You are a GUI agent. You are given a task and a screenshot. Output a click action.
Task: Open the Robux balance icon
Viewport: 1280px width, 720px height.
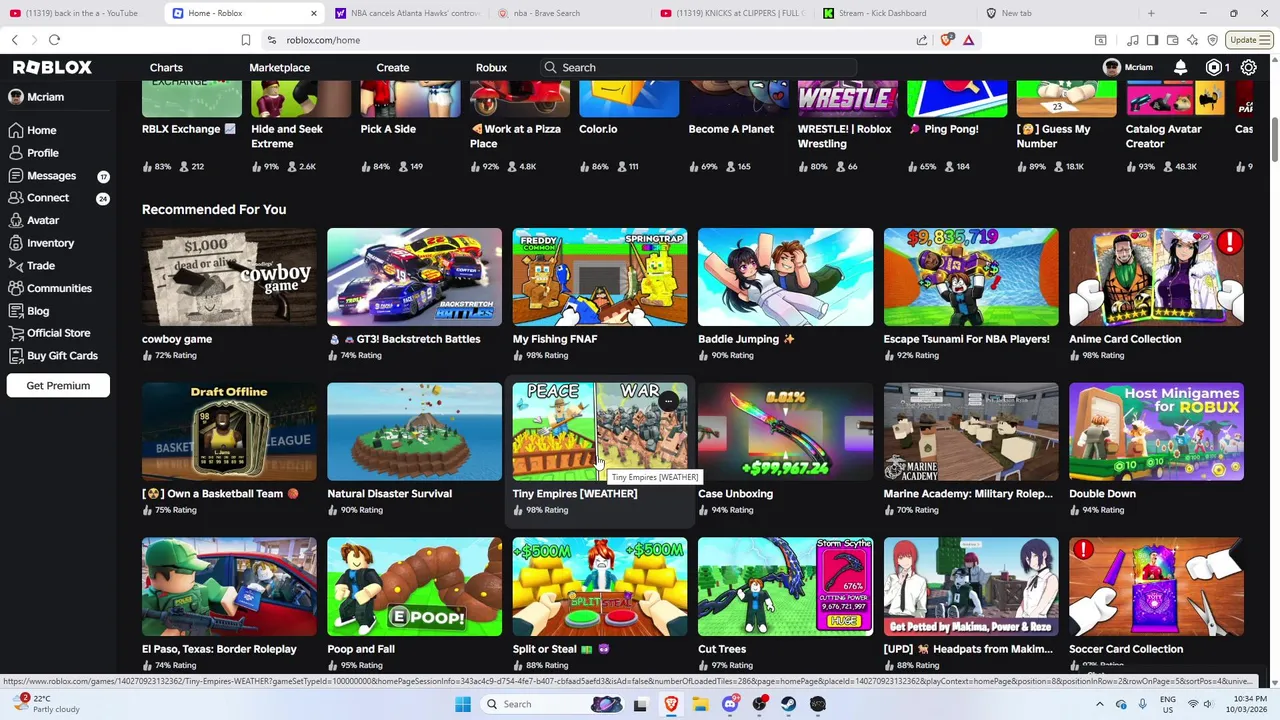pos(1214,67)
